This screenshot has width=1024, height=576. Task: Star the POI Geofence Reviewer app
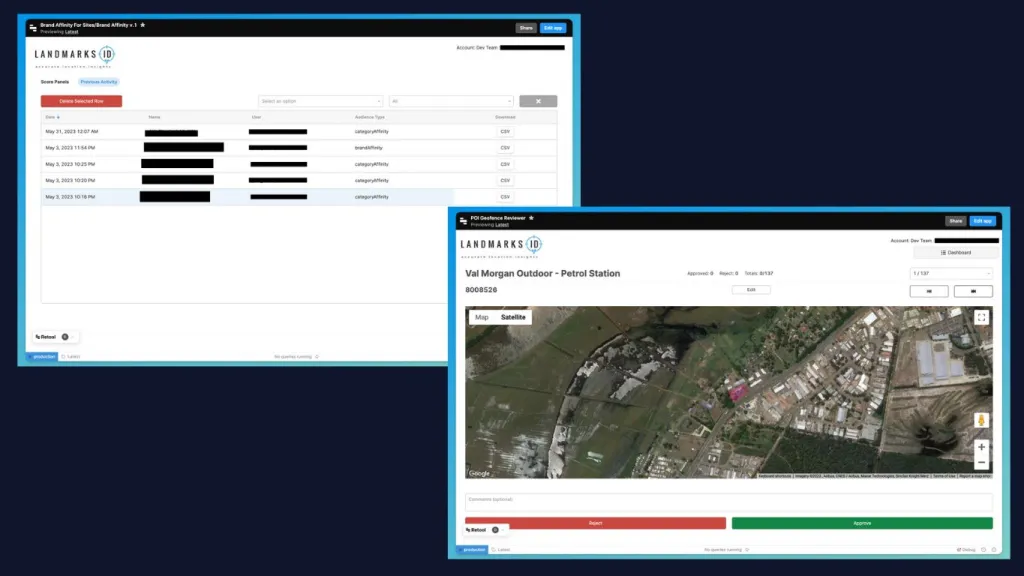[531, 217]
